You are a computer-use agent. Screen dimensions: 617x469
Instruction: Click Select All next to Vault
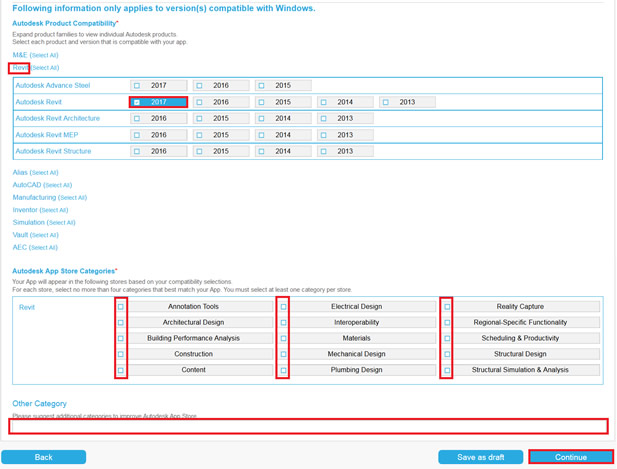tap(44, 235)
